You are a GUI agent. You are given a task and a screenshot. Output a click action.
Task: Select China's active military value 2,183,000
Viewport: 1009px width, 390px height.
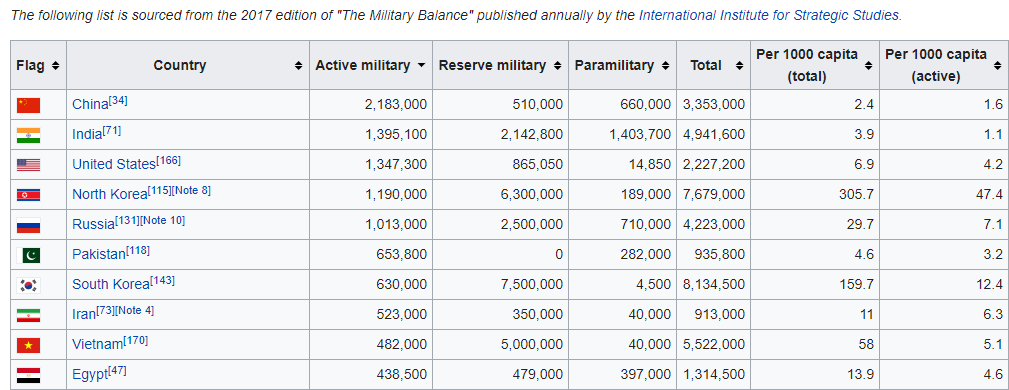click(396, 105)
